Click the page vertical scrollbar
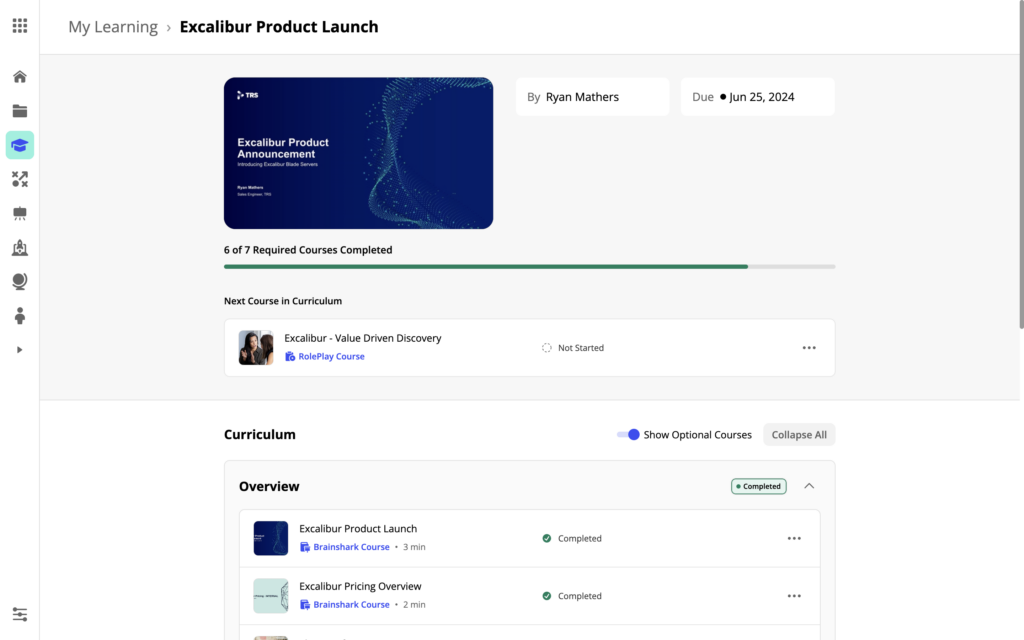Image resolution: width=1024 pixels, height=640 pixels. (1021, 165)
